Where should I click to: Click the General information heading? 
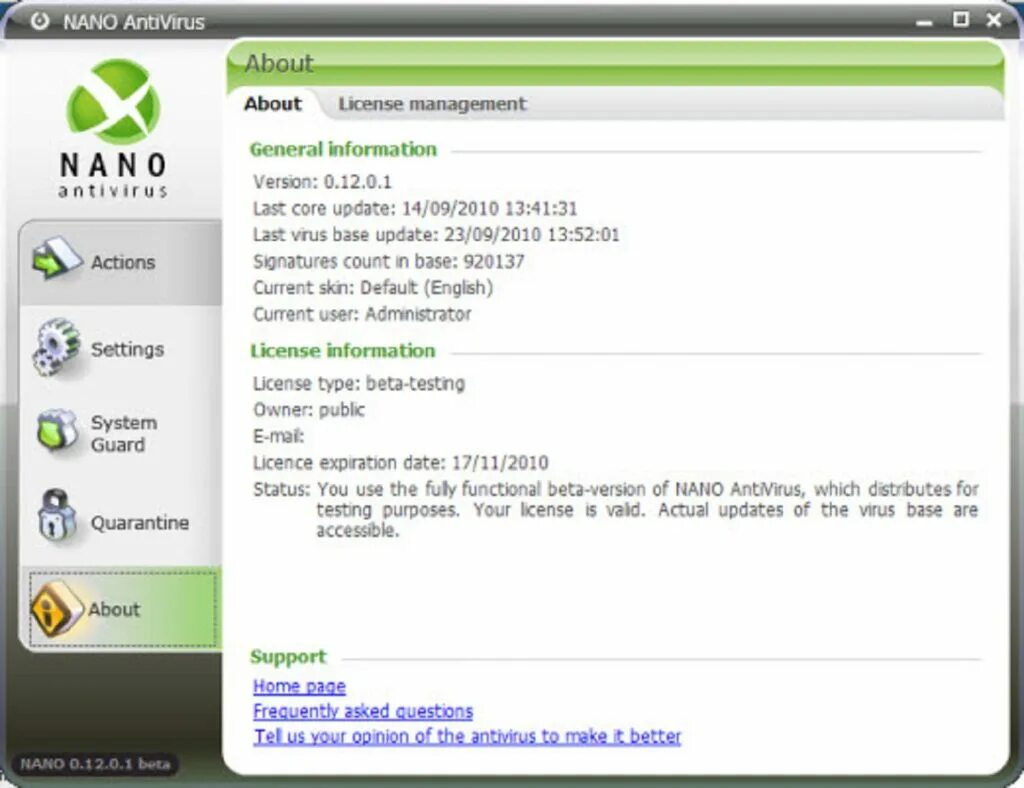pos(343,150)
